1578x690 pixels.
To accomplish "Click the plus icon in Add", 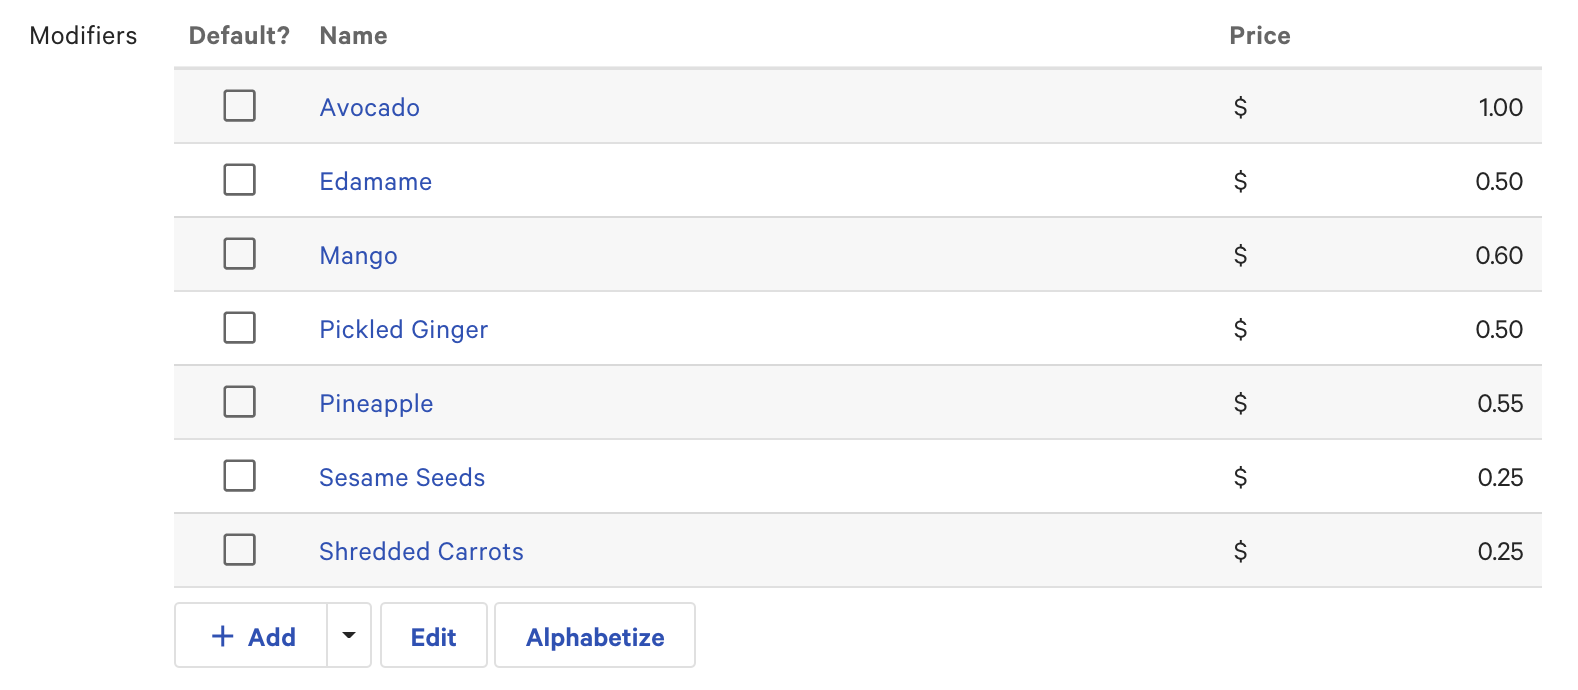I will 220,636.
